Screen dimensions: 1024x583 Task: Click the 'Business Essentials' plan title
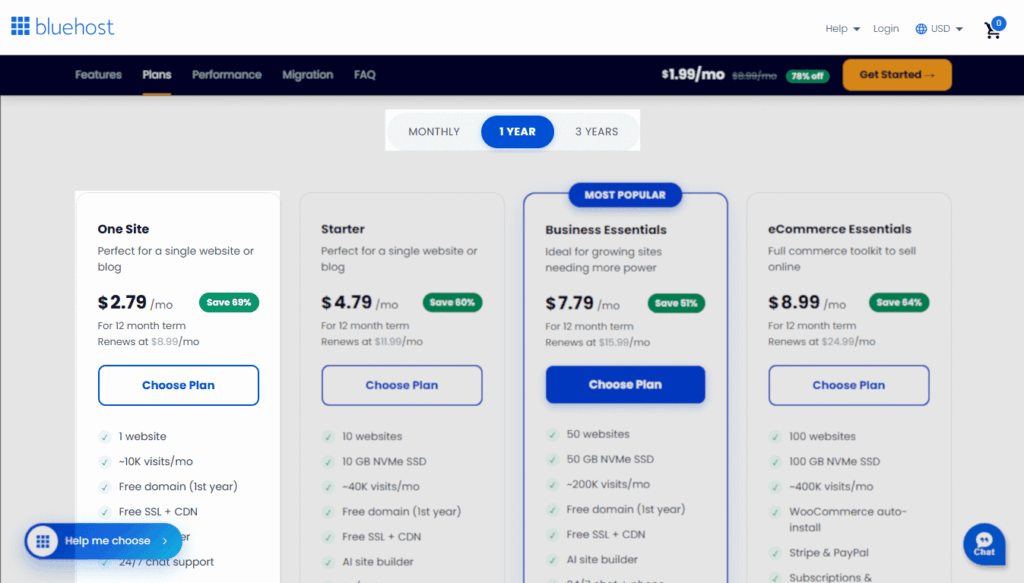(x=605, y=230)
